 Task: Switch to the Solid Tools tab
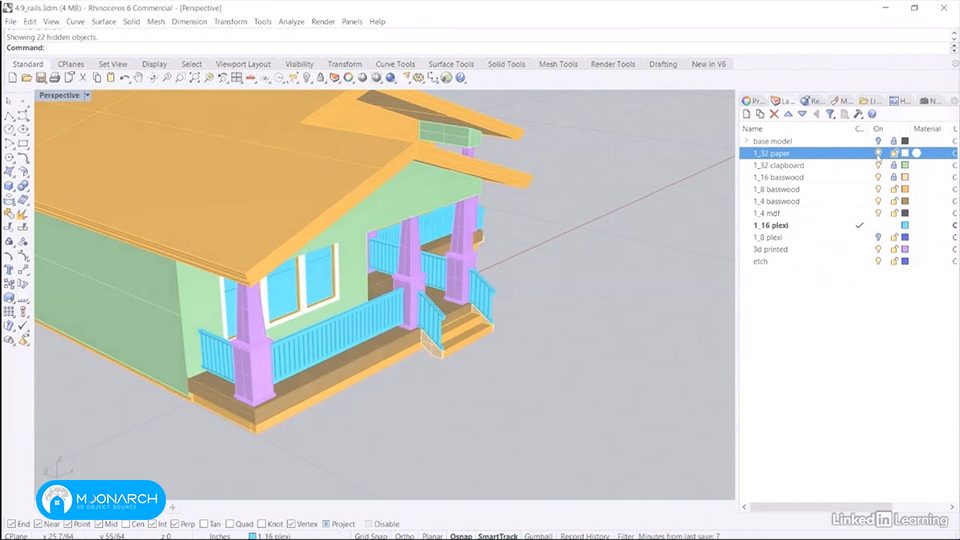pos(506,64)
